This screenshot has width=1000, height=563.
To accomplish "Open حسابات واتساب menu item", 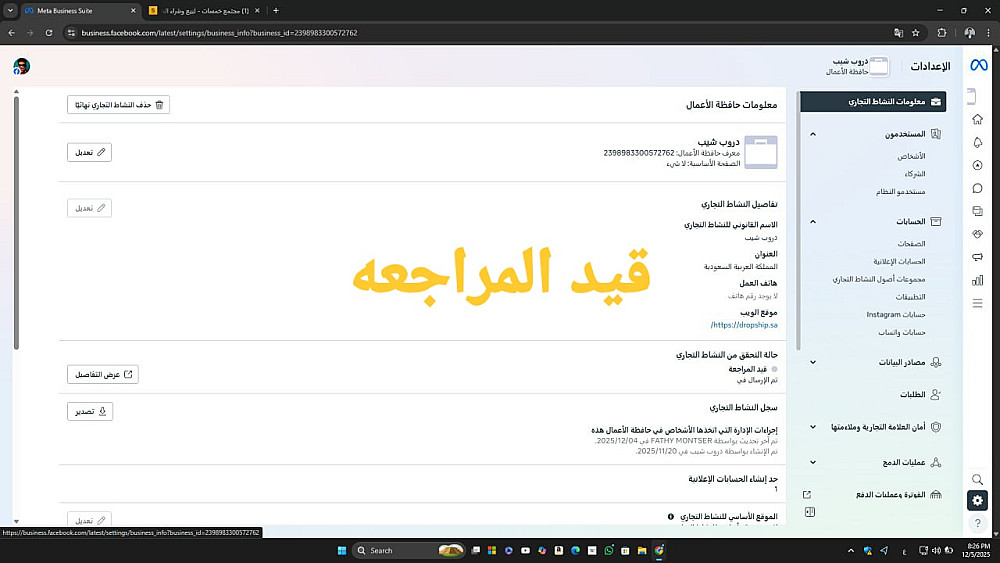I will tap(902, 332).
